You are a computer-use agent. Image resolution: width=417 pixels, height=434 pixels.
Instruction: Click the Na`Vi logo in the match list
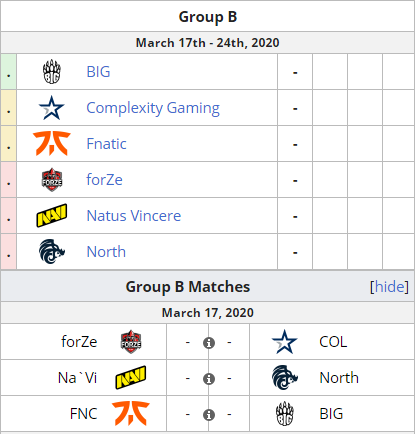pos(131,378)
